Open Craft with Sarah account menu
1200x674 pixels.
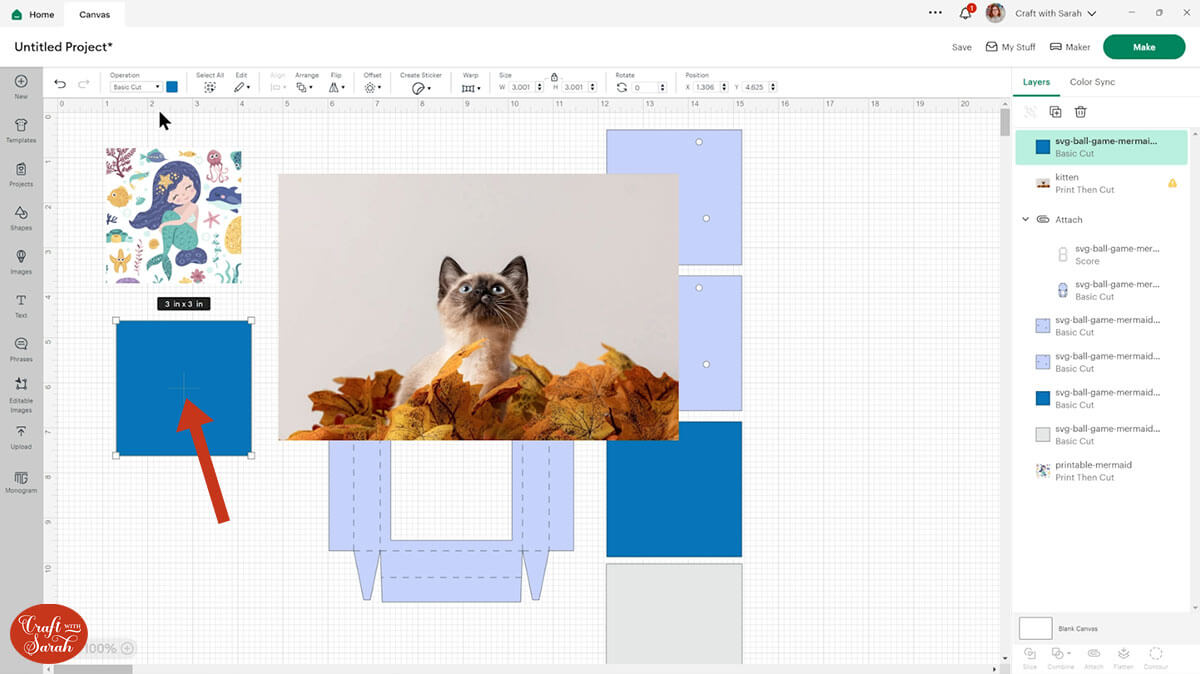point(1055,14)
